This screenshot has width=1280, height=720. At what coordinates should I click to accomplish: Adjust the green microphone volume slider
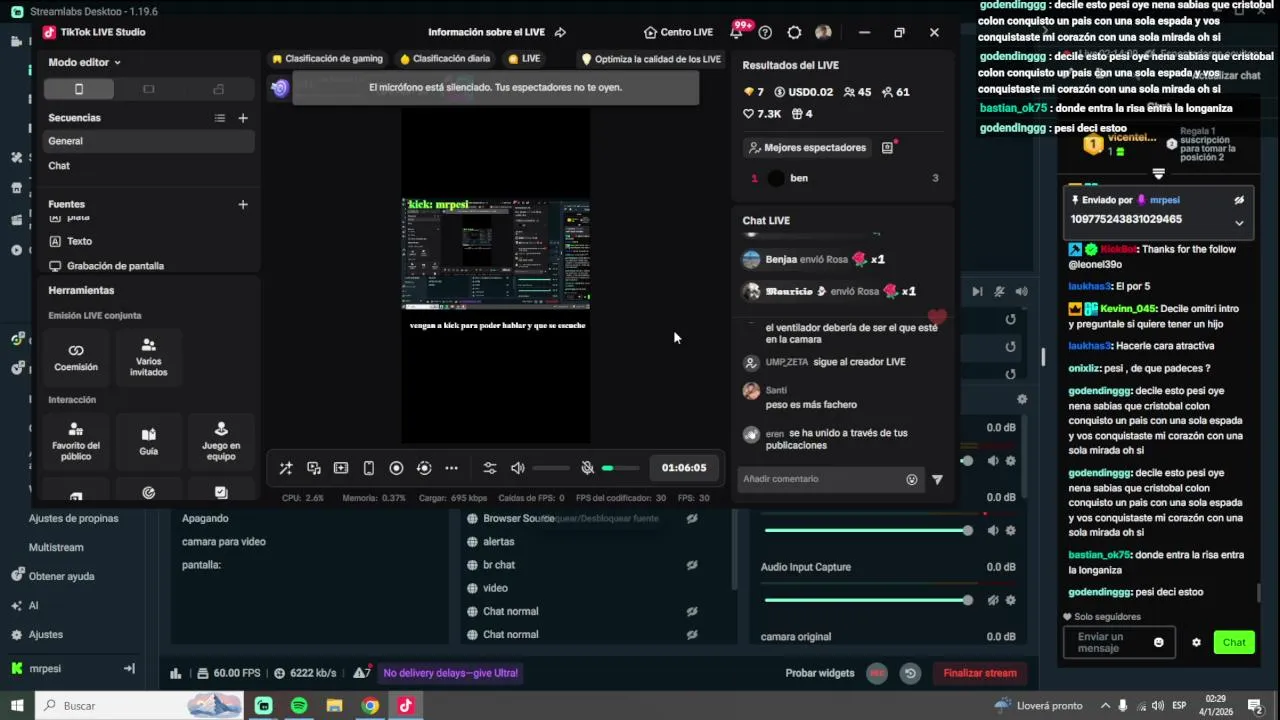pos(620,468)
